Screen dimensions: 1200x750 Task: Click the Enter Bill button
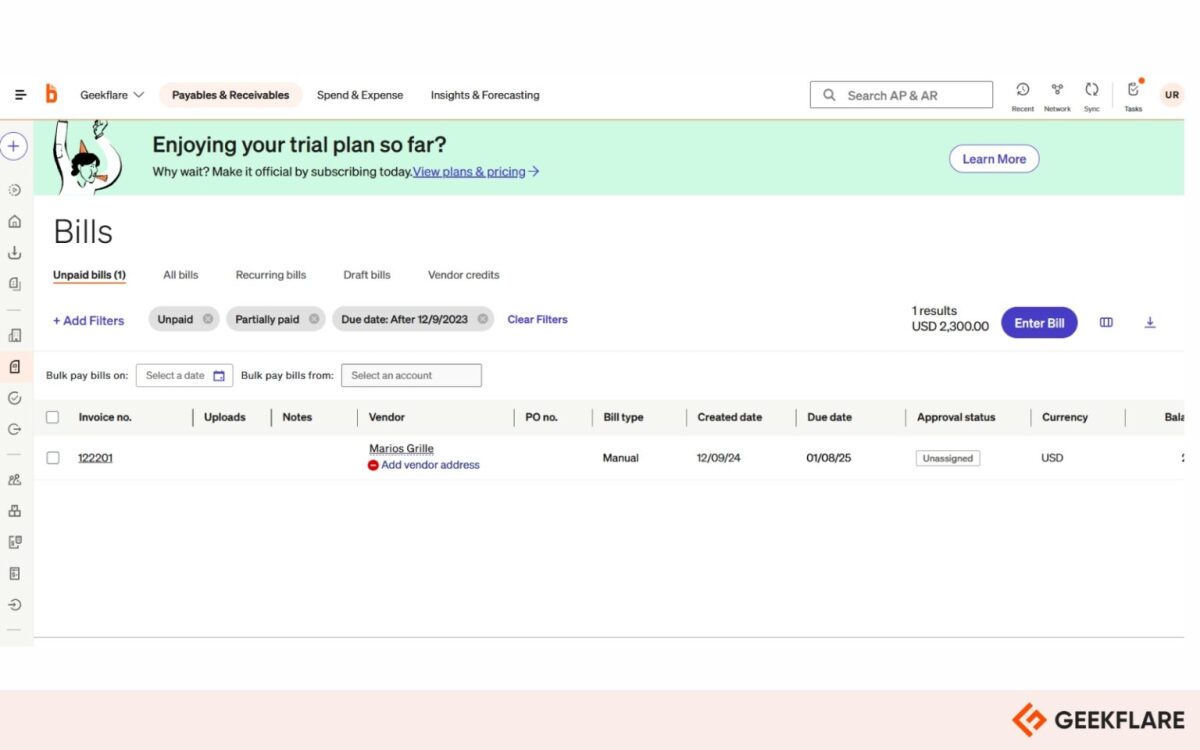[x=1039, y=323]
